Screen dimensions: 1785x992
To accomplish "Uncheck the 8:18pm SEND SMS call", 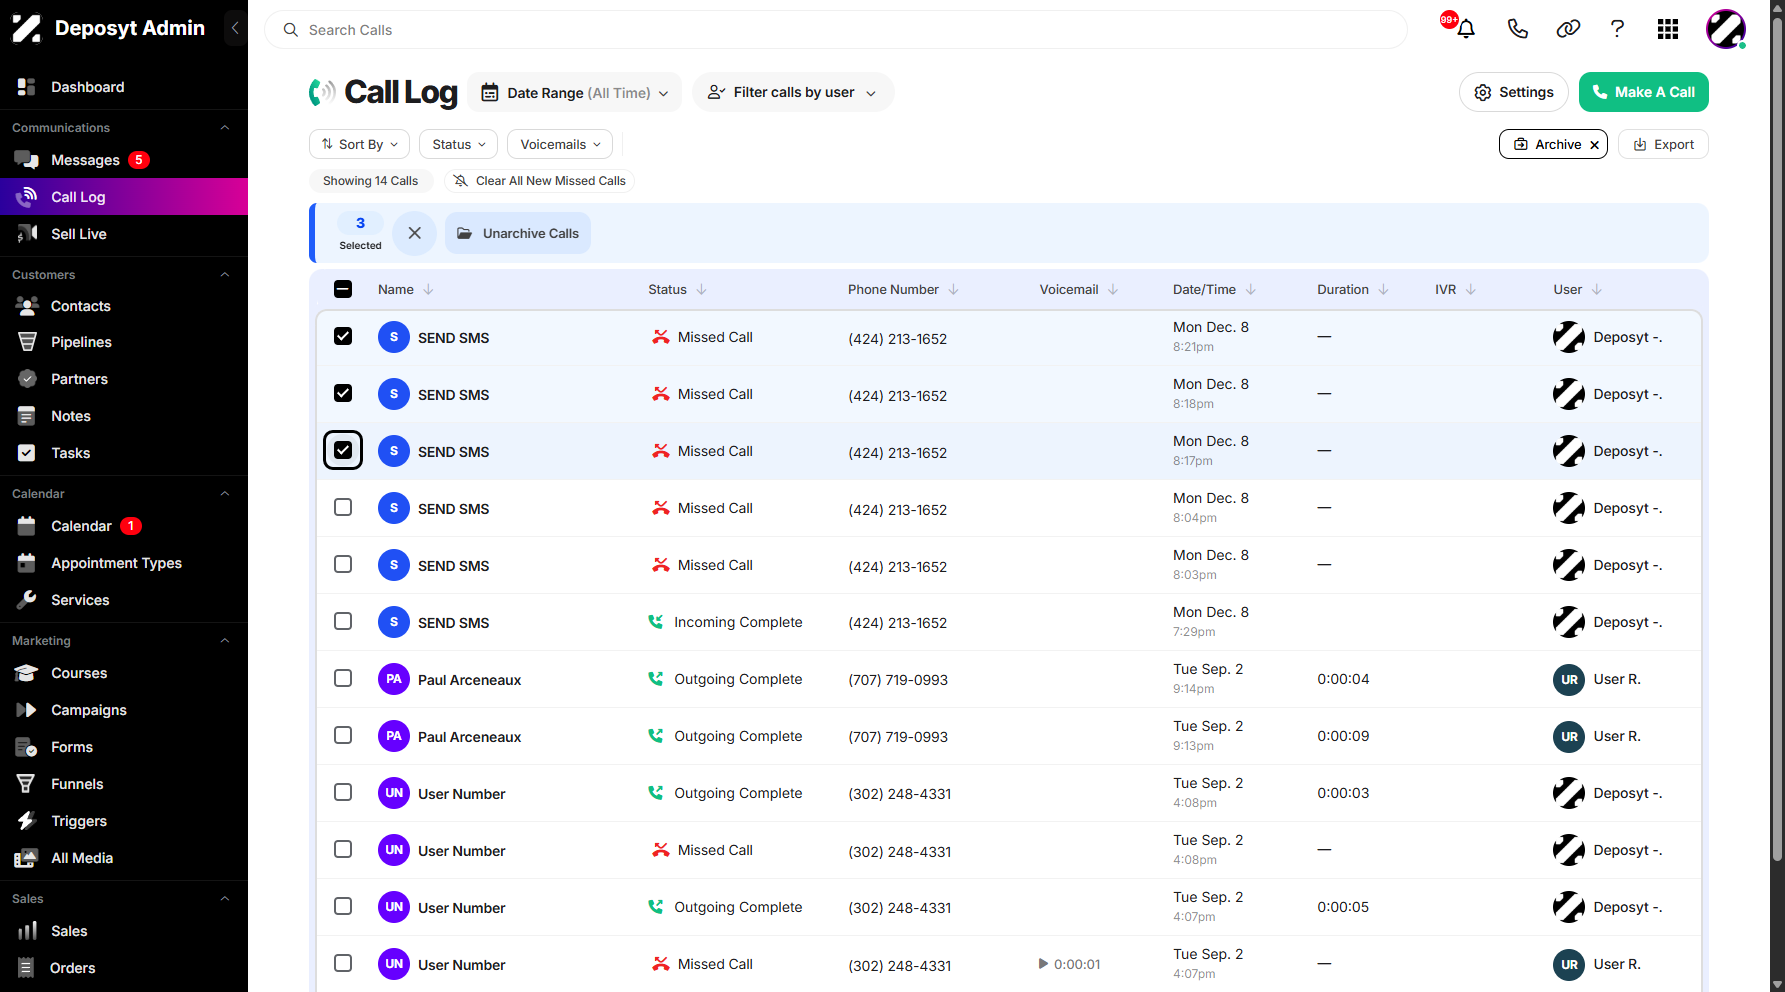I will (343, 393).
